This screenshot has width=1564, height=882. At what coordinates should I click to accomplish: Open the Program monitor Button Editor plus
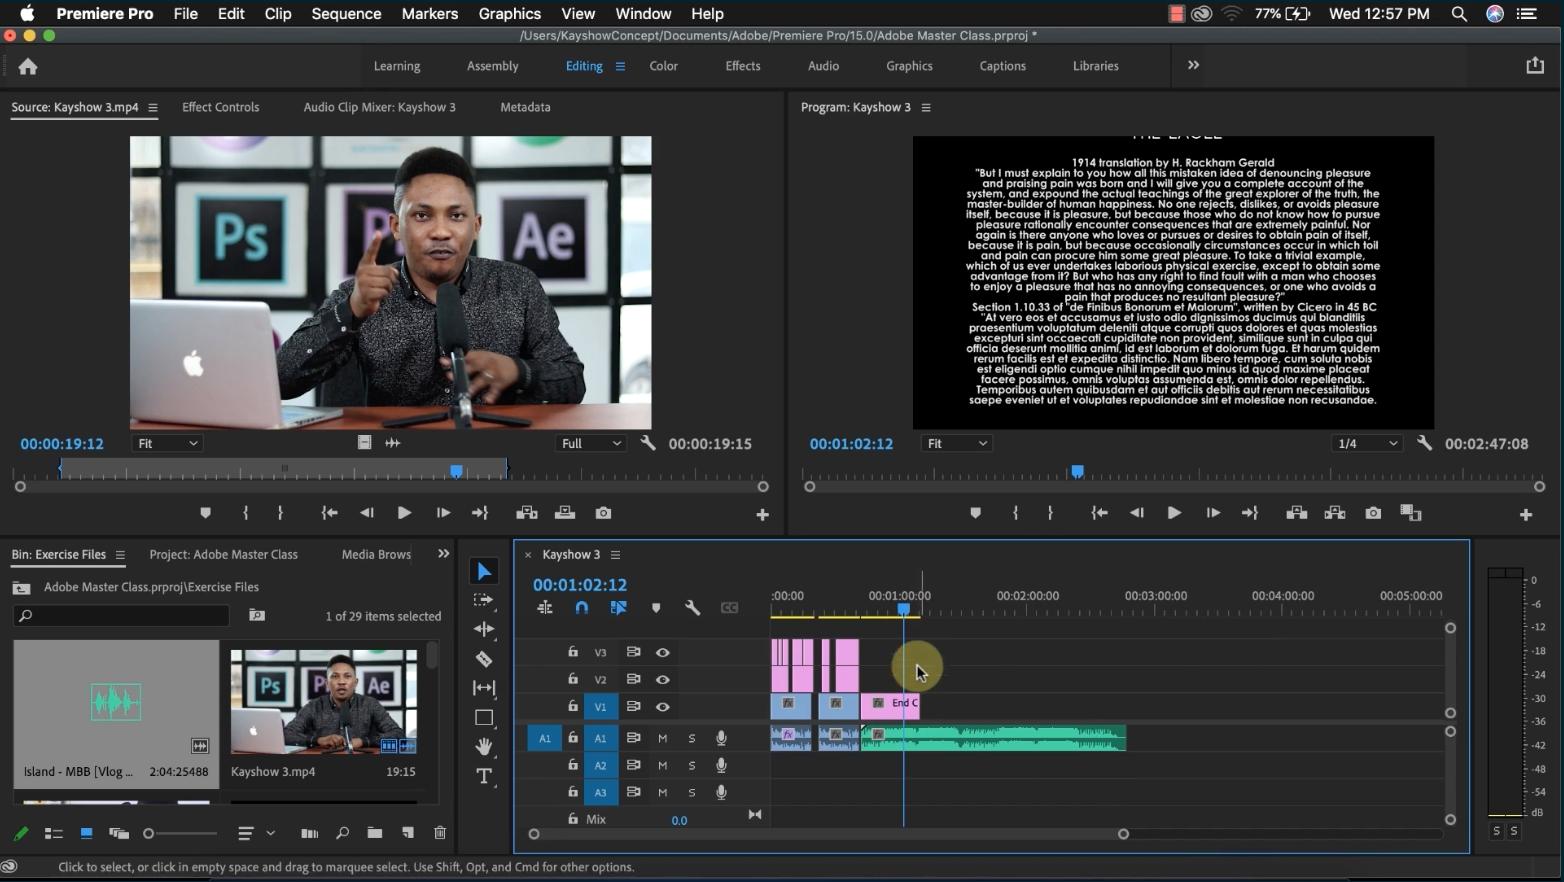coord(1526,514)
